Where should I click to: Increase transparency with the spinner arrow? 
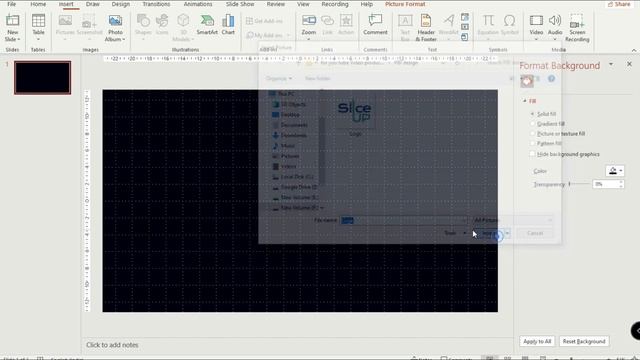[621, 182]
